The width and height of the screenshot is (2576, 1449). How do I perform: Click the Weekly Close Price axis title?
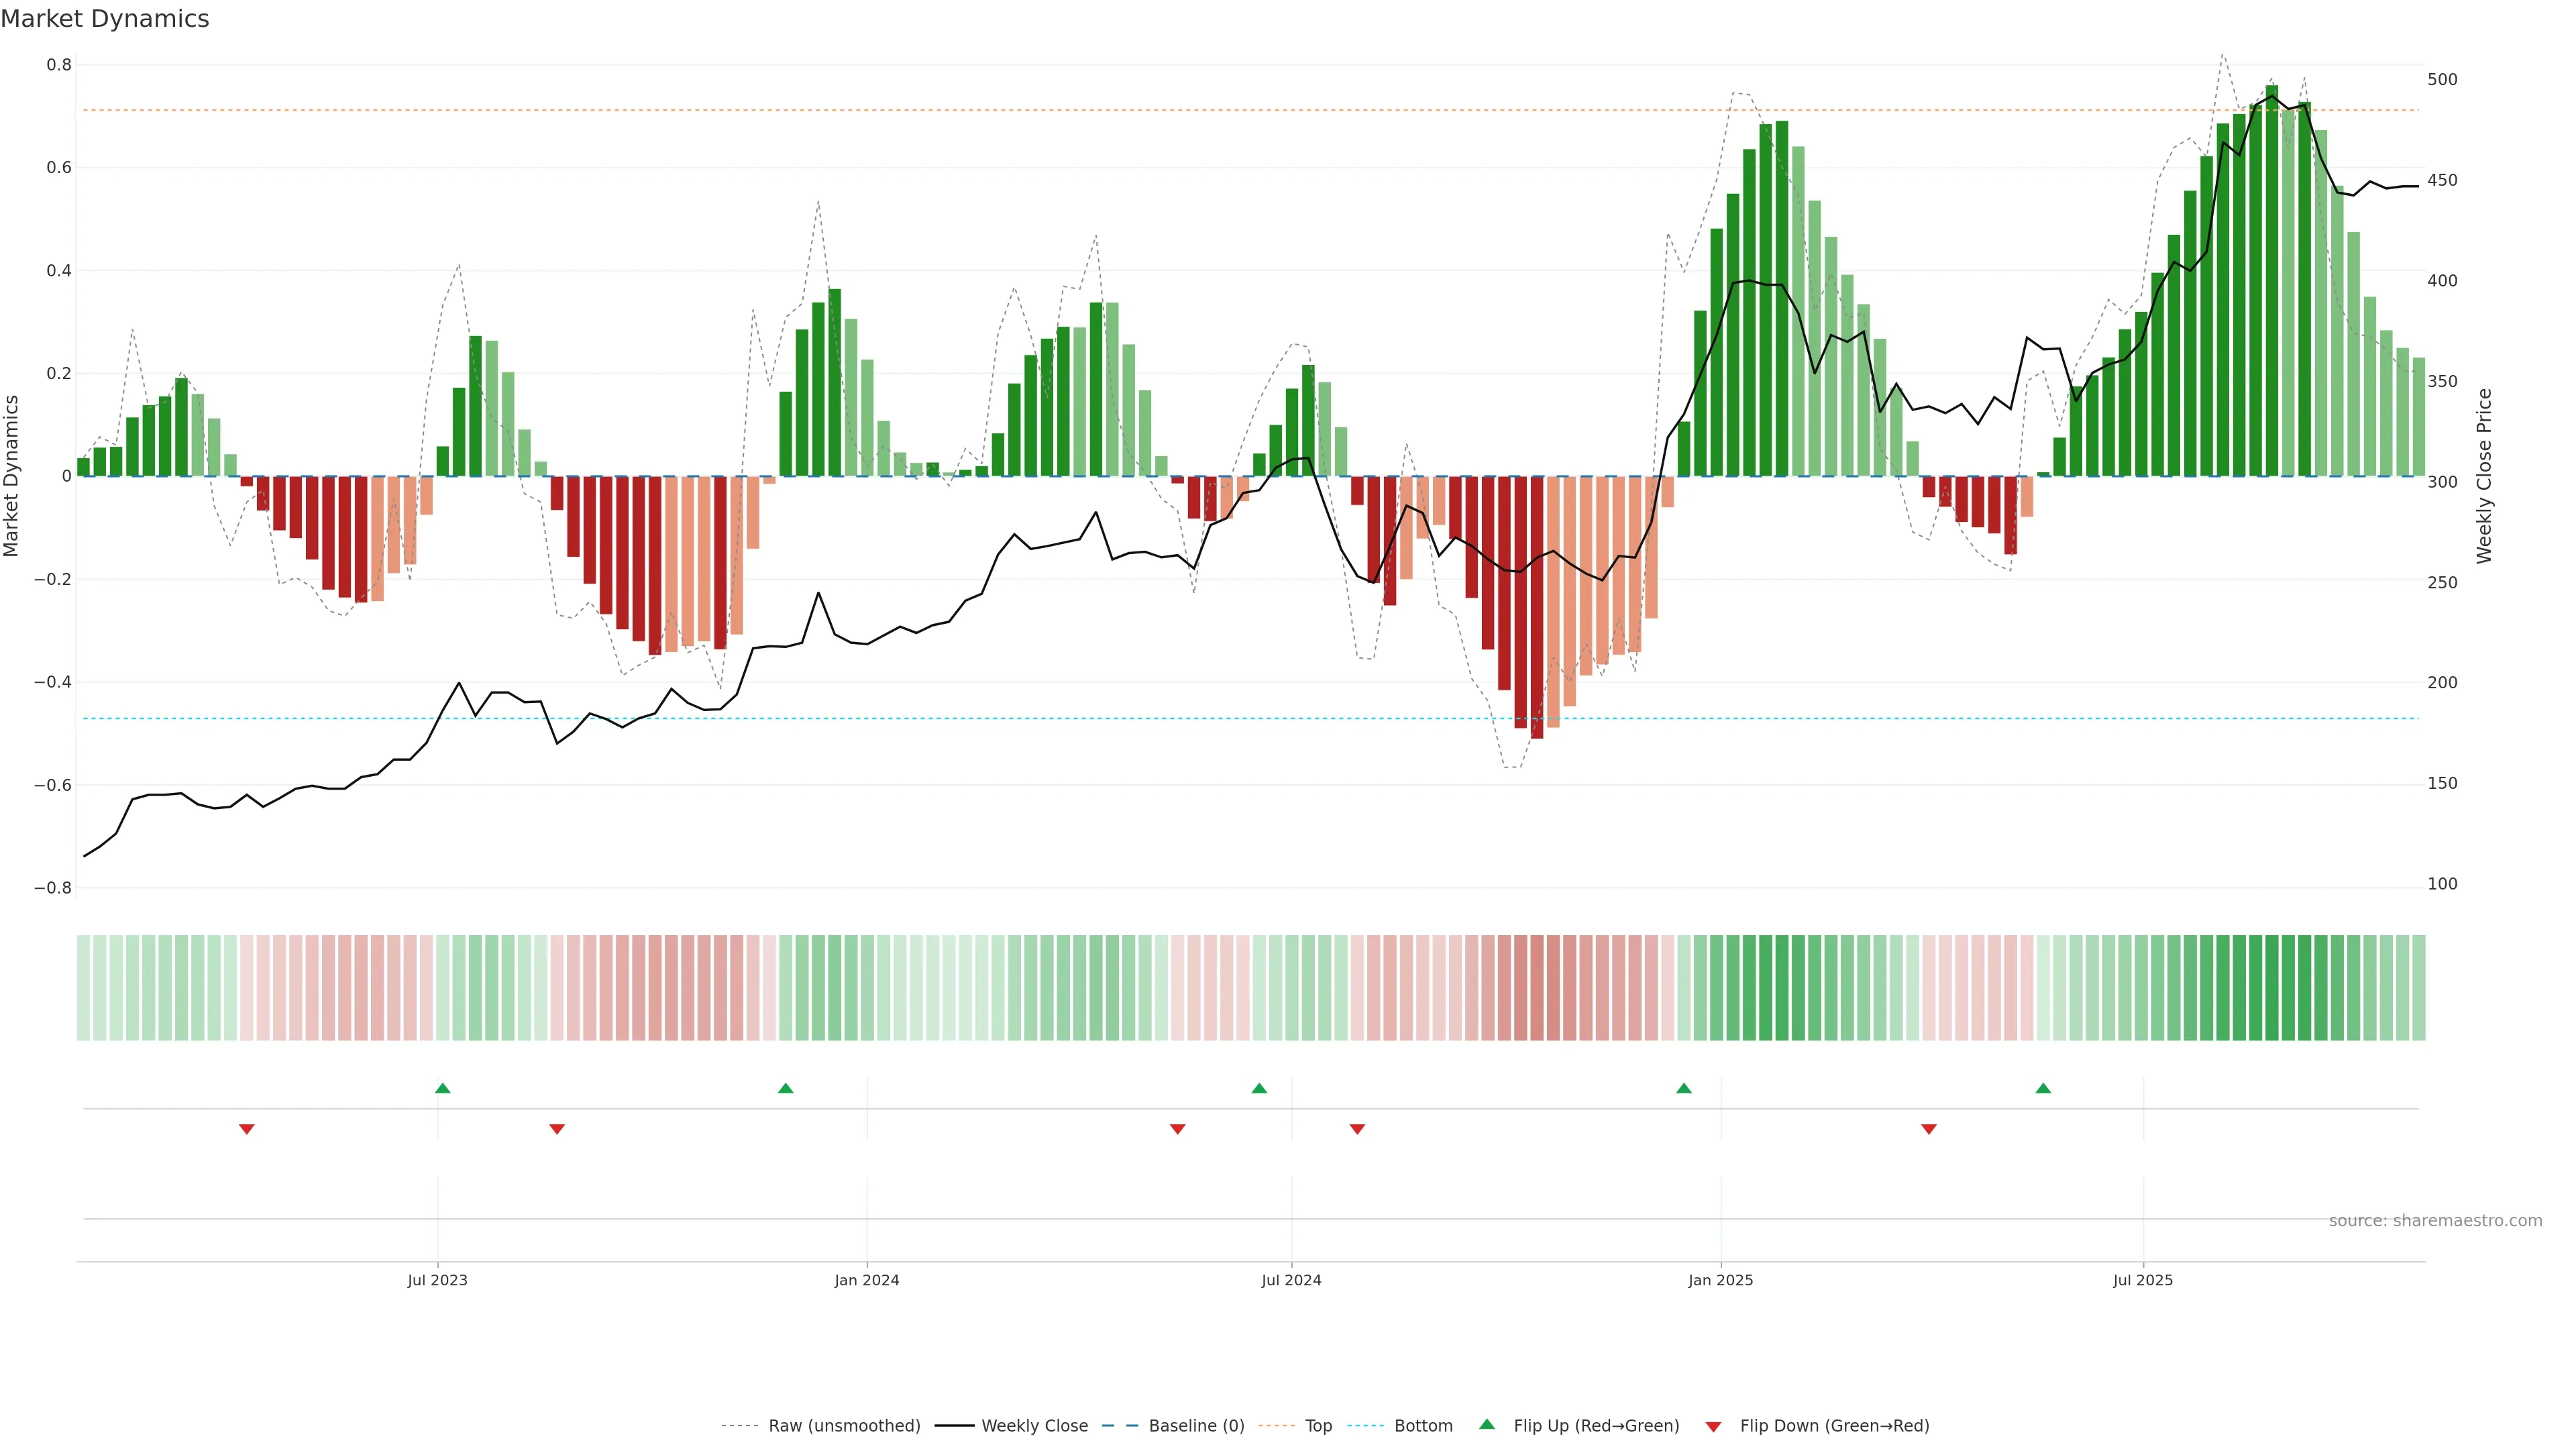[x=2484, y=476]
